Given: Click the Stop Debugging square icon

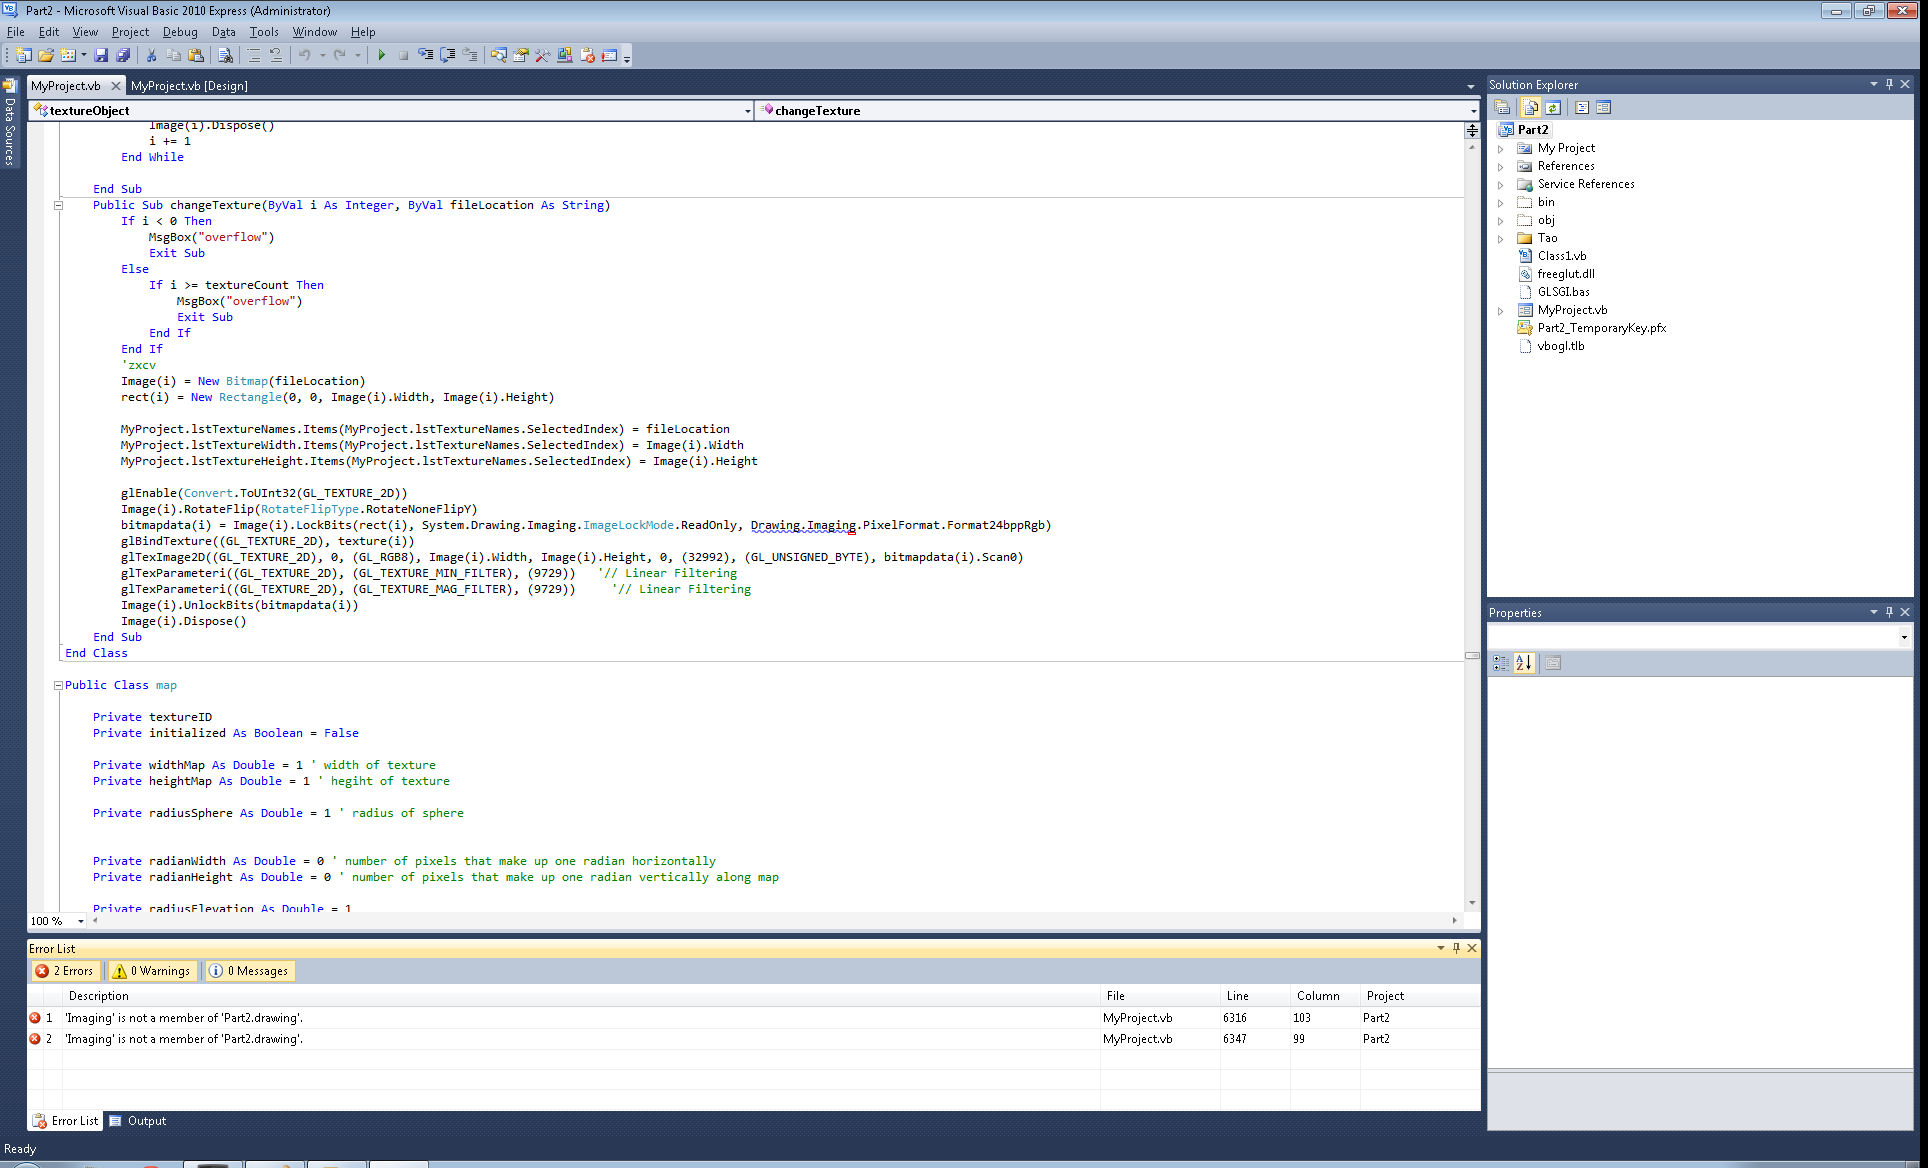Looking at the screenshot, I should [403, 55].
